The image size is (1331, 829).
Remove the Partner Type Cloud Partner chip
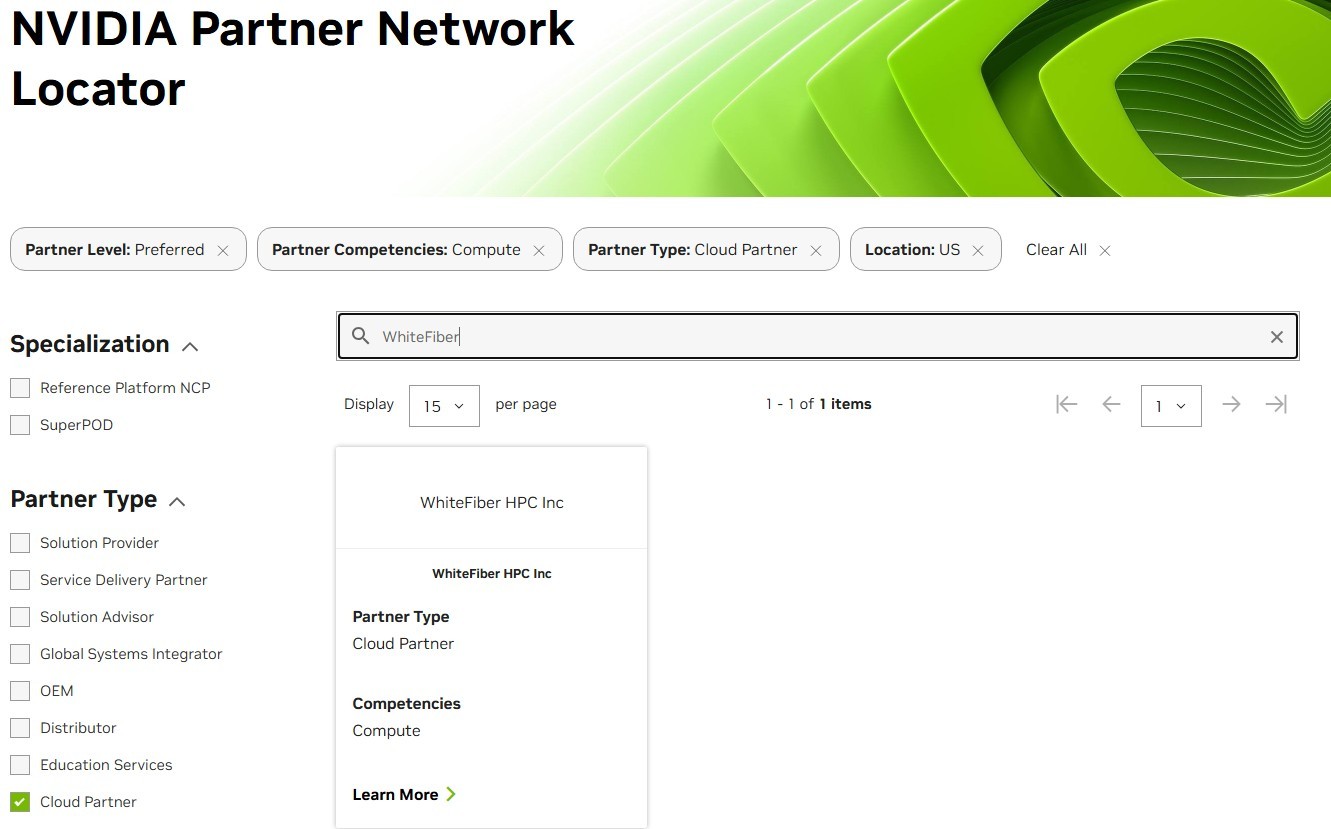coord(816,251)
